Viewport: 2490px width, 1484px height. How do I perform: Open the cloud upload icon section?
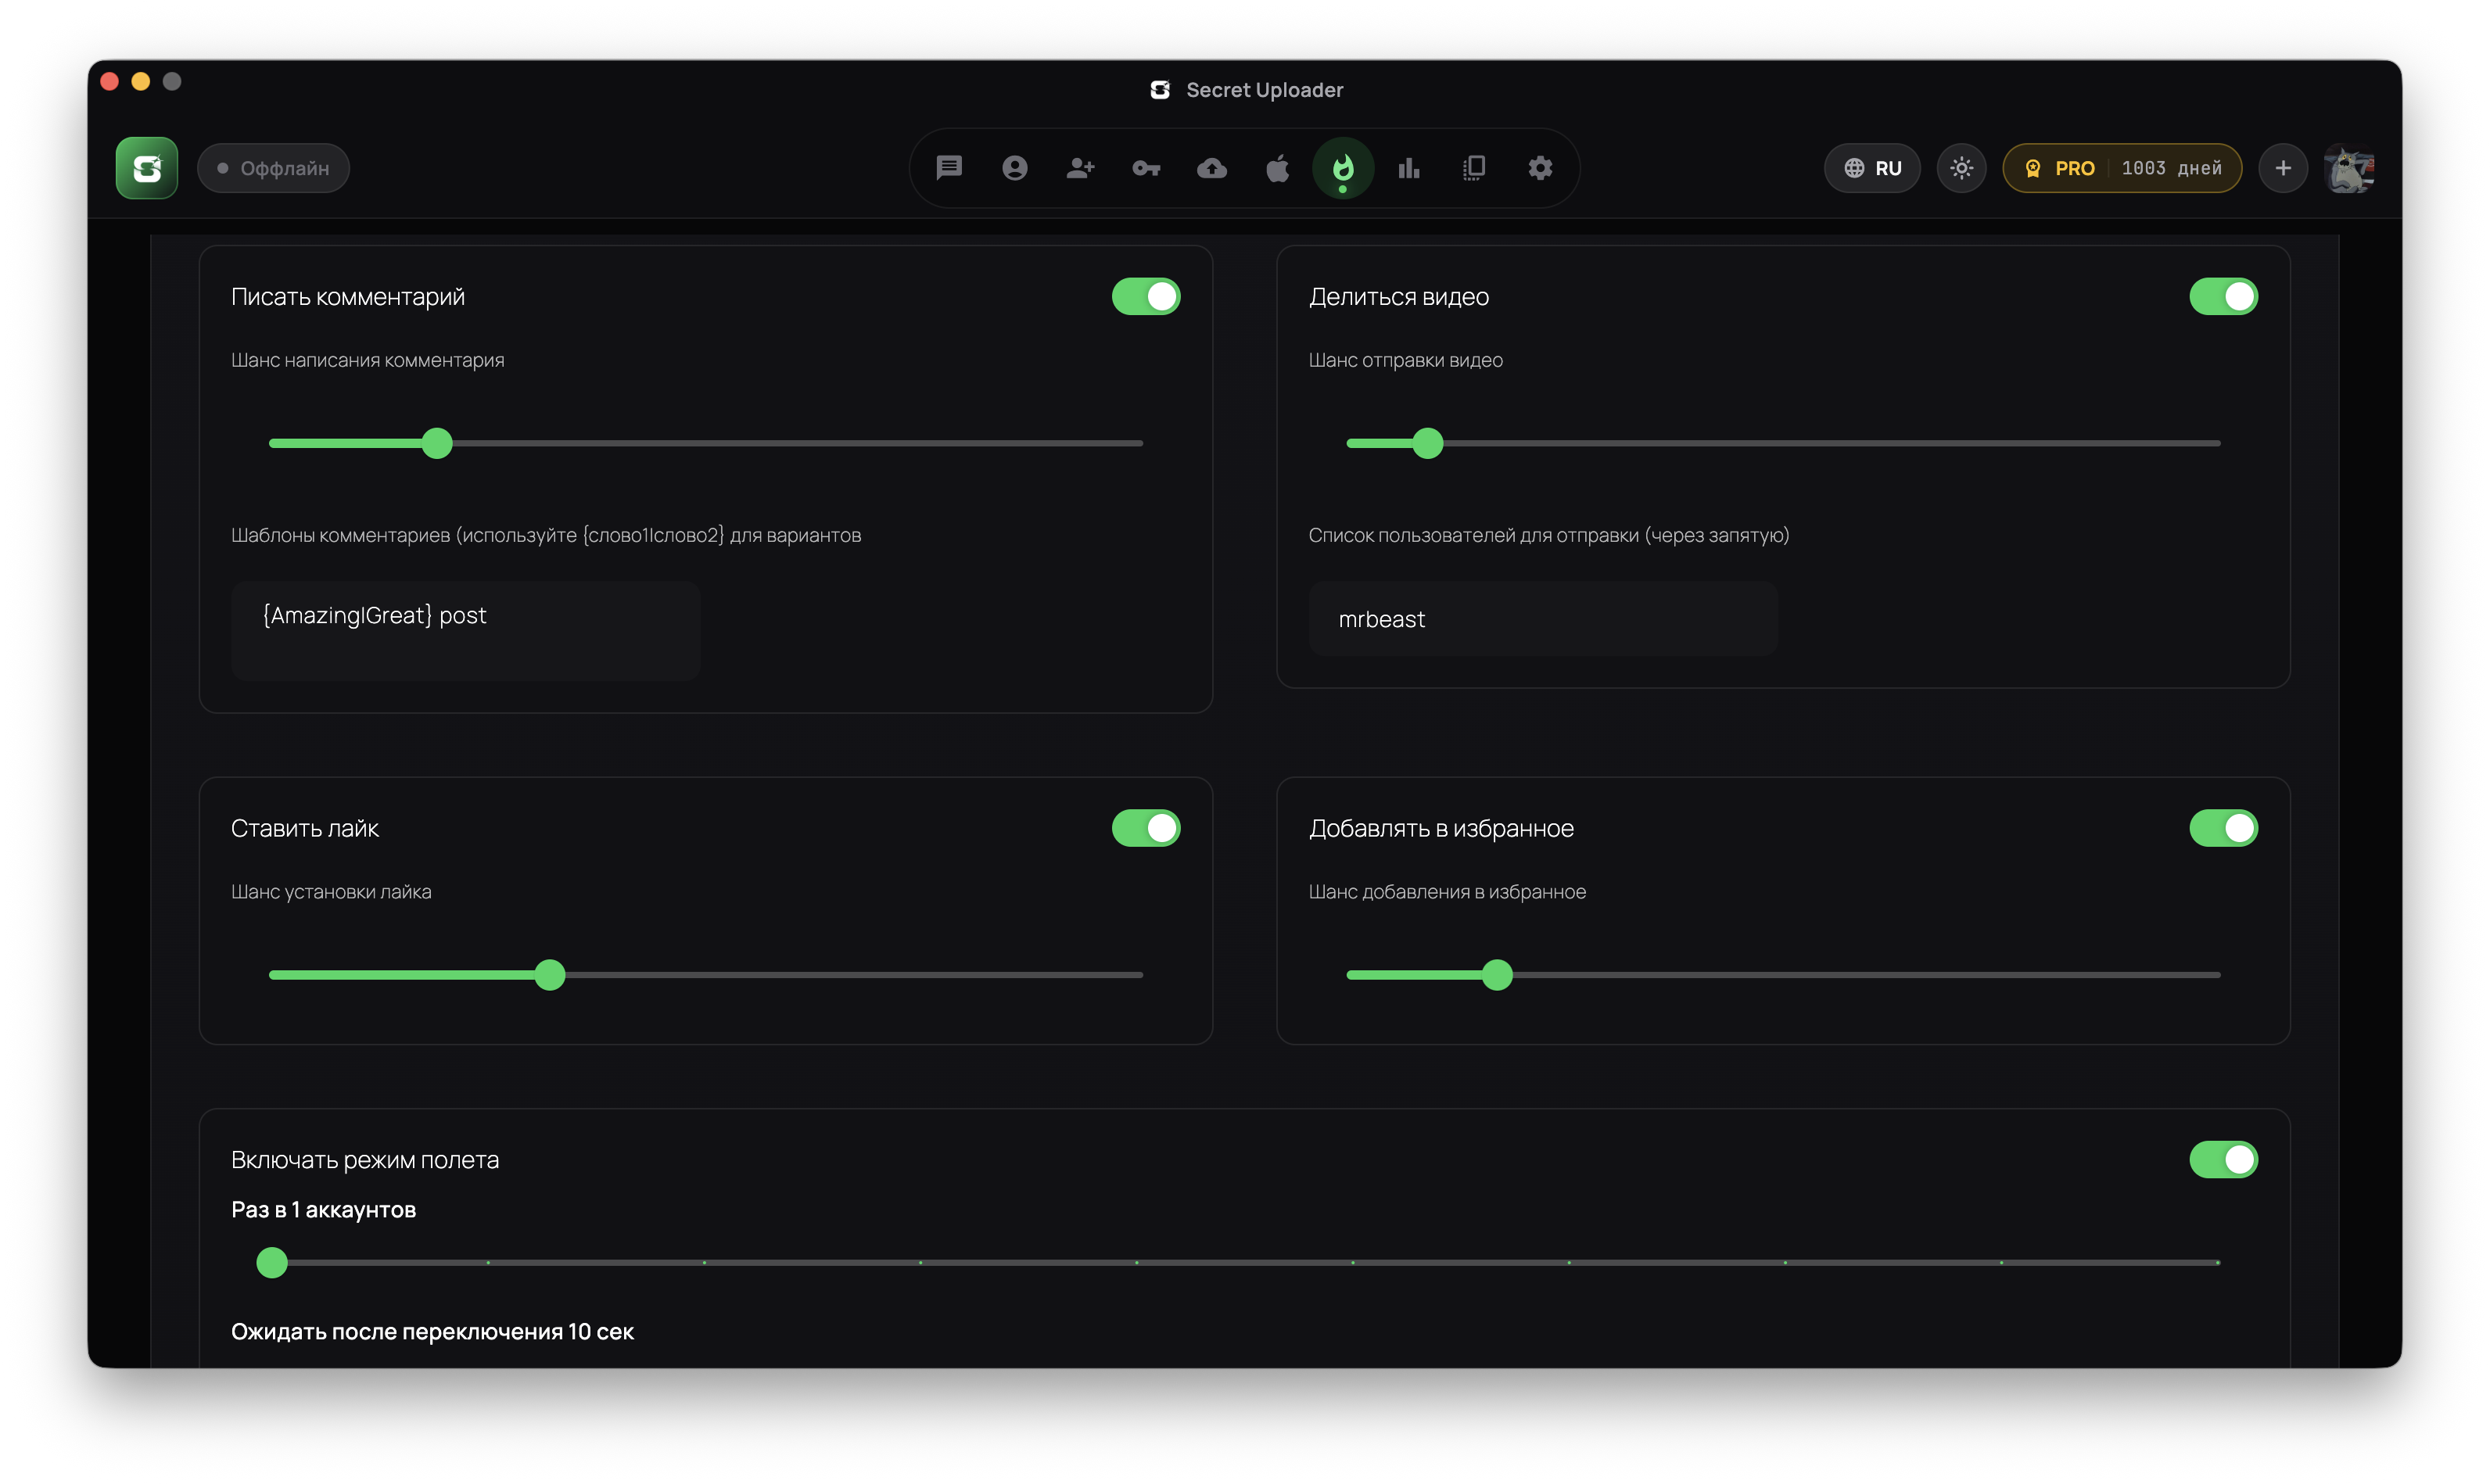(1212, 168)
